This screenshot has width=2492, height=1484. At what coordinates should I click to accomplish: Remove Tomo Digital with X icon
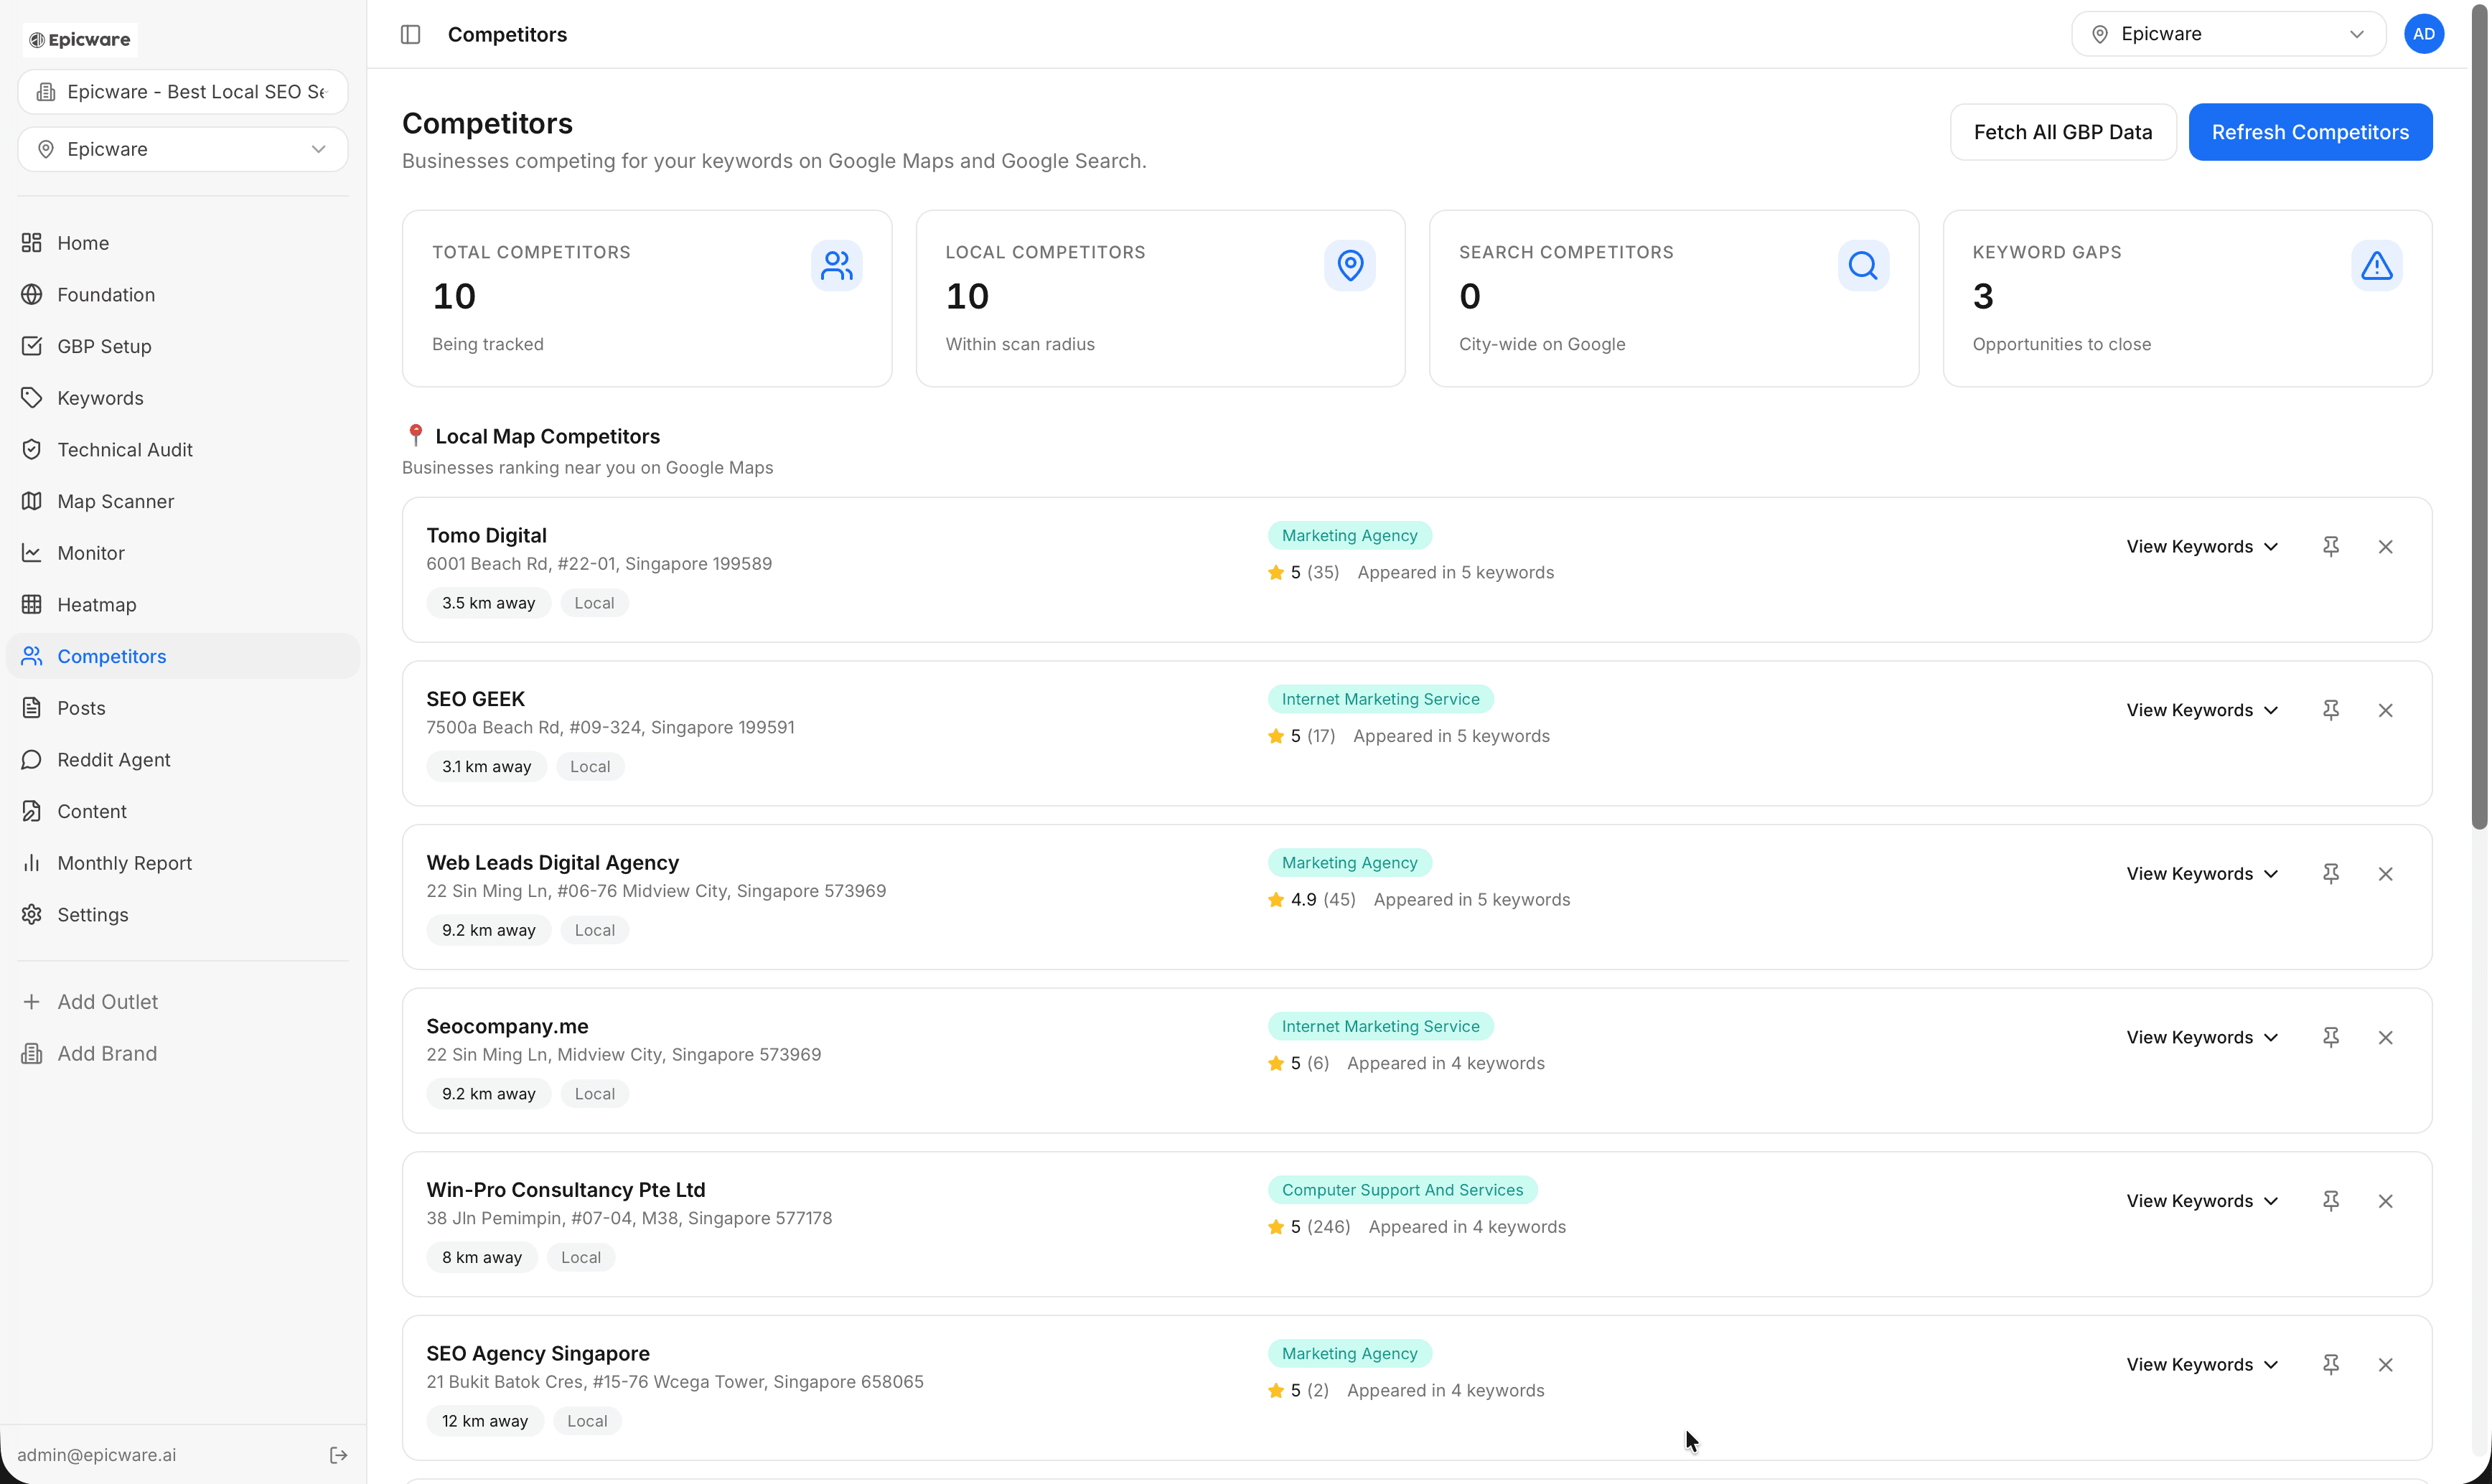2385,546
